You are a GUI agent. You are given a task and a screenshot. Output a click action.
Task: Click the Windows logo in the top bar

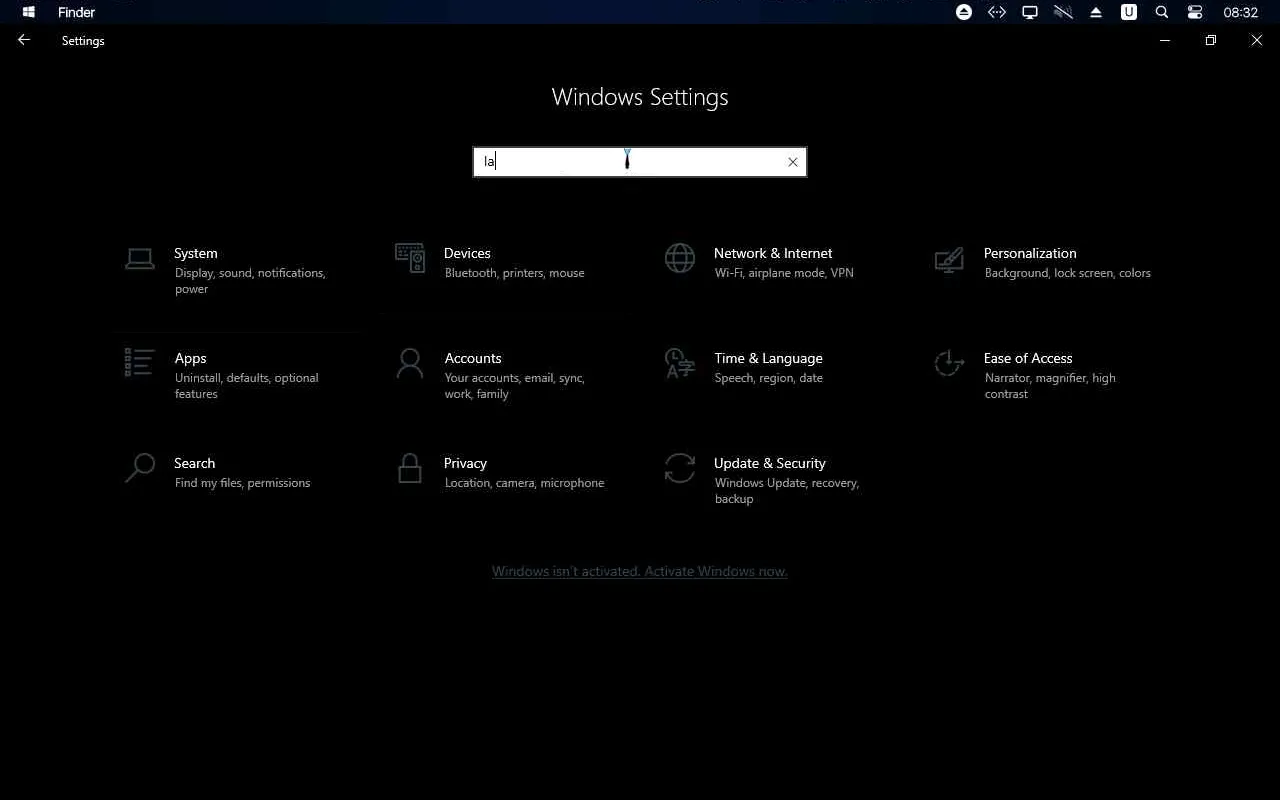29,12
